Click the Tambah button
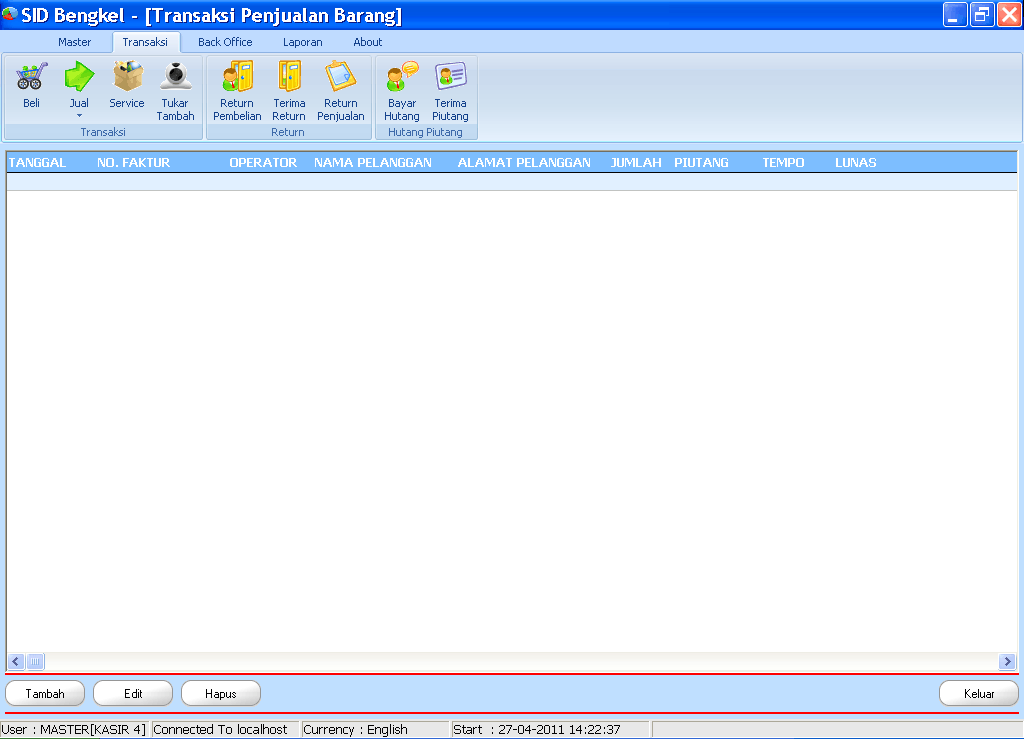Image resolution: width=1024 pixels, height=739 pixels. click(x=44, y=693)
